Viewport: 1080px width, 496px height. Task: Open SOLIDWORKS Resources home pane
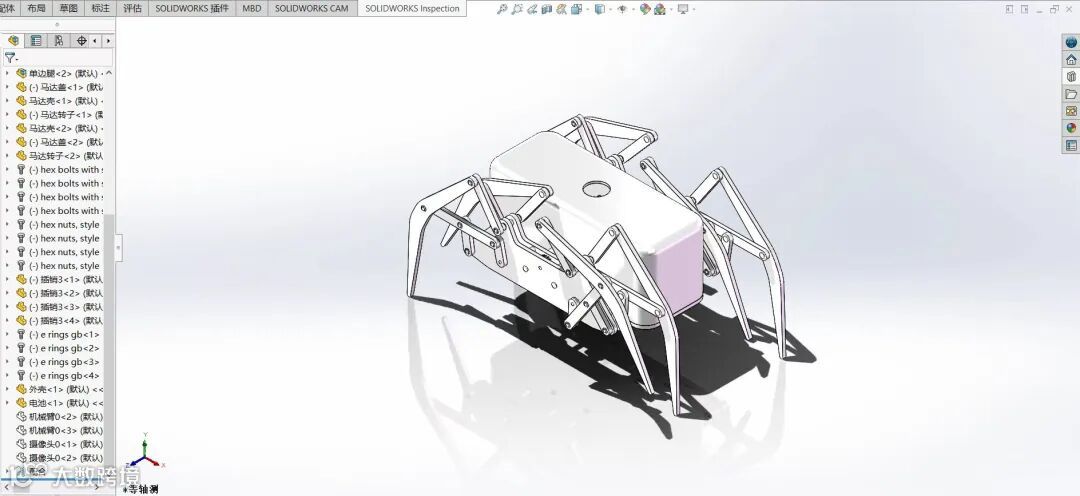(1071, 60)
